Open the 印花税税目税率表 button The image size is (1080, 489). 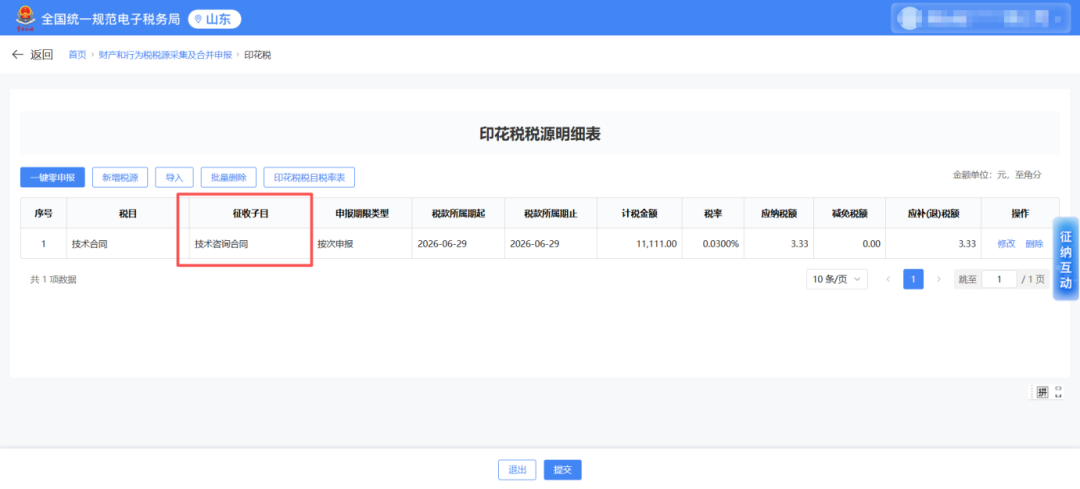pyautogui.click(x=309, y=178)
